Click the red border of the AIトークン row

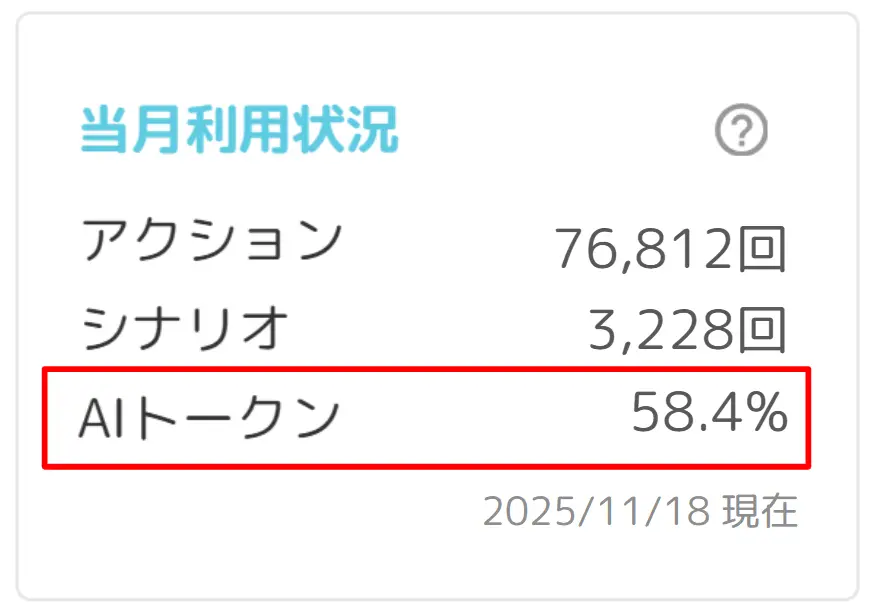coord(426,369)
